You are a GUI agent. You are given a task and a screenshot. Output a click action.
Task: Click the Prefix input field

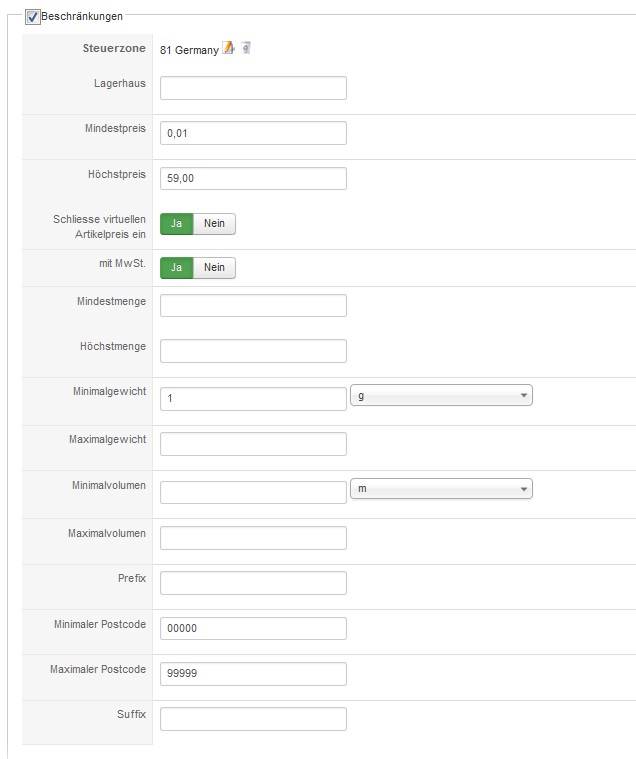point(253,583)
